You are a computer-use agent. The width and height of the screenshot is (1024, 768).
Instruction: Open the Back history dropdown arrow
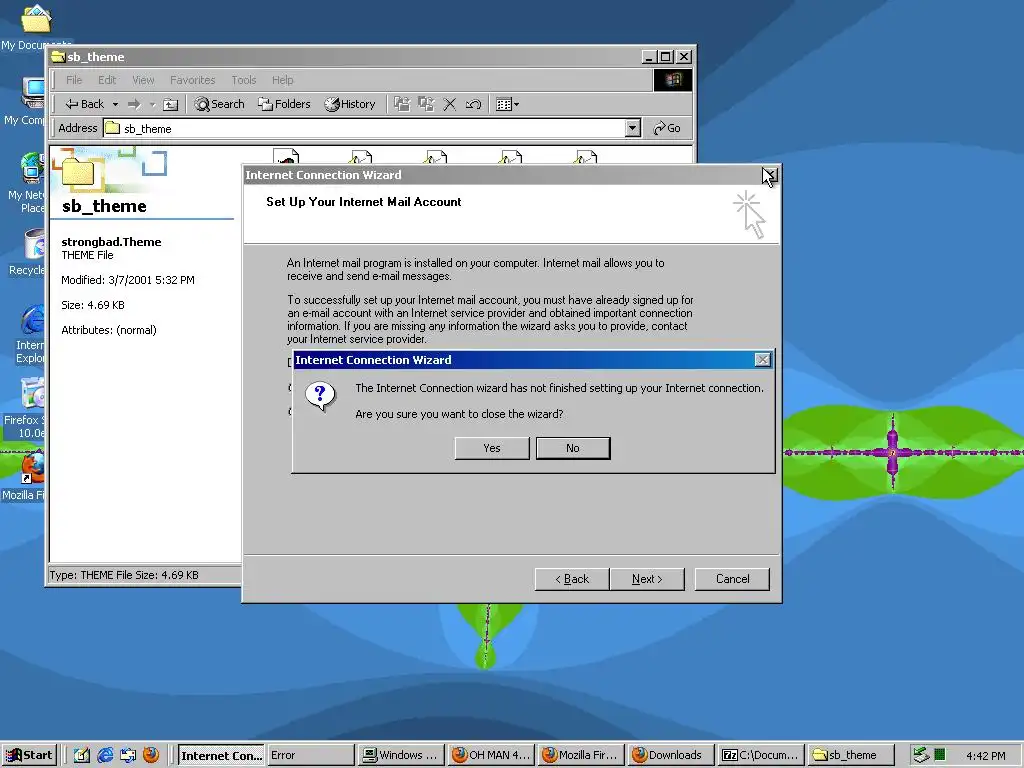(x=115, y=104)
